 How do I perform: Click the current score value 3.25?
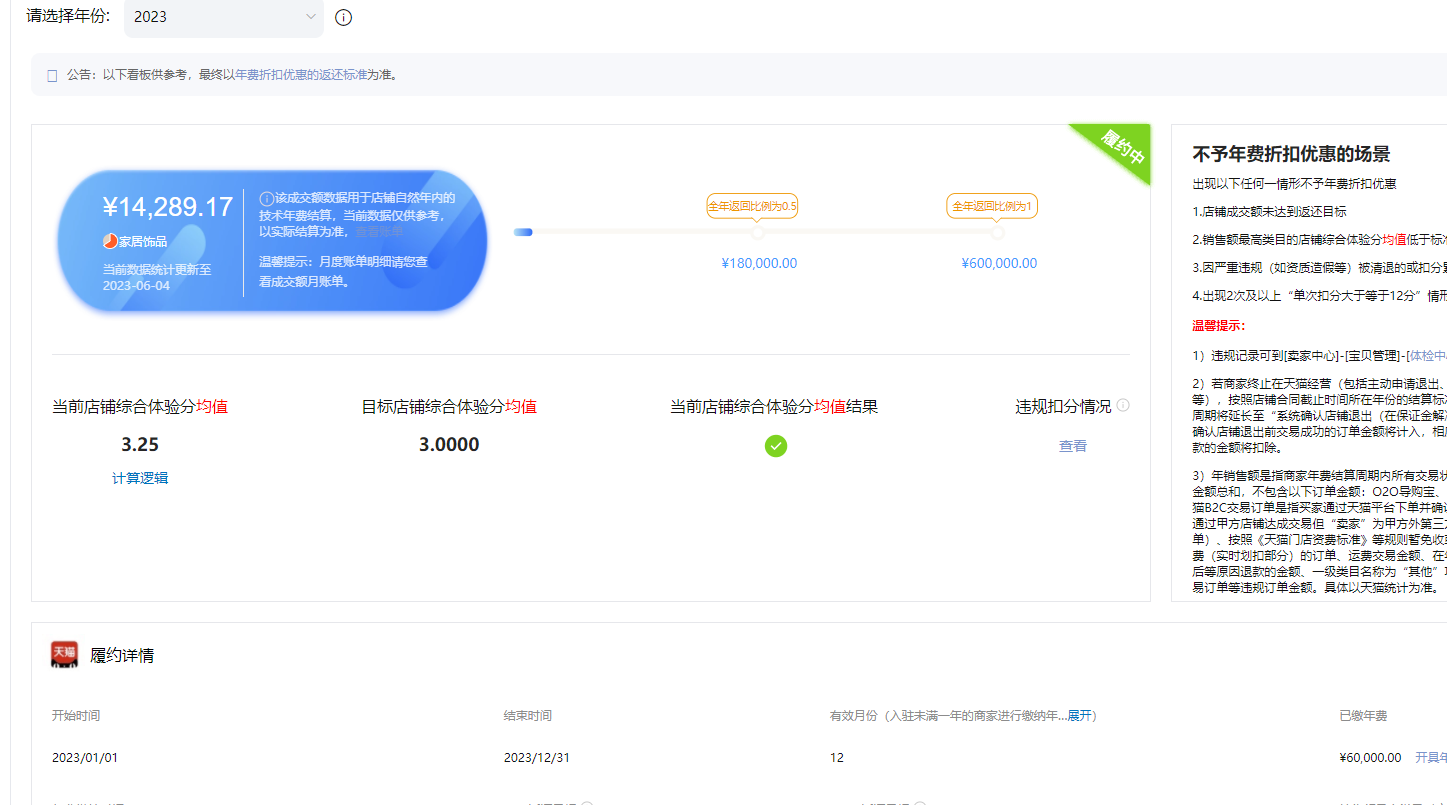click(x=140, y=445)
